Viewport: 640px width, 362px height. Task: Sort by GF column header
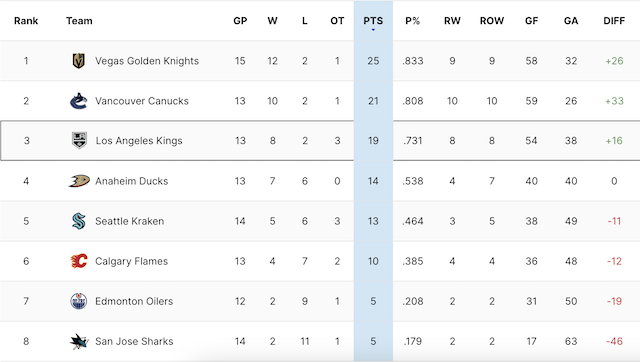tap(531, 20)
